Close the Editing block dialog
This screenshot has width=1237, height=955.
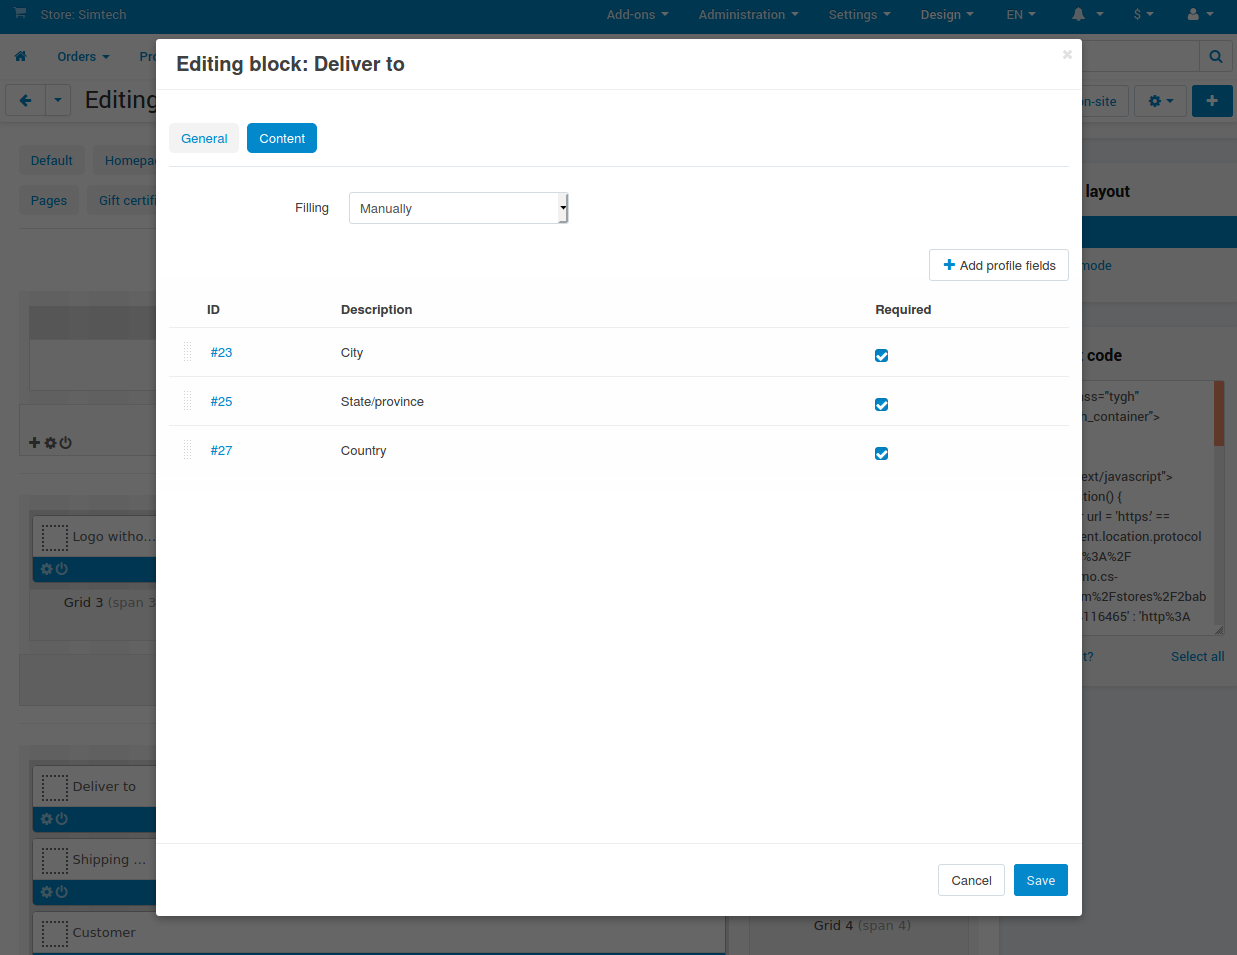1067,54
